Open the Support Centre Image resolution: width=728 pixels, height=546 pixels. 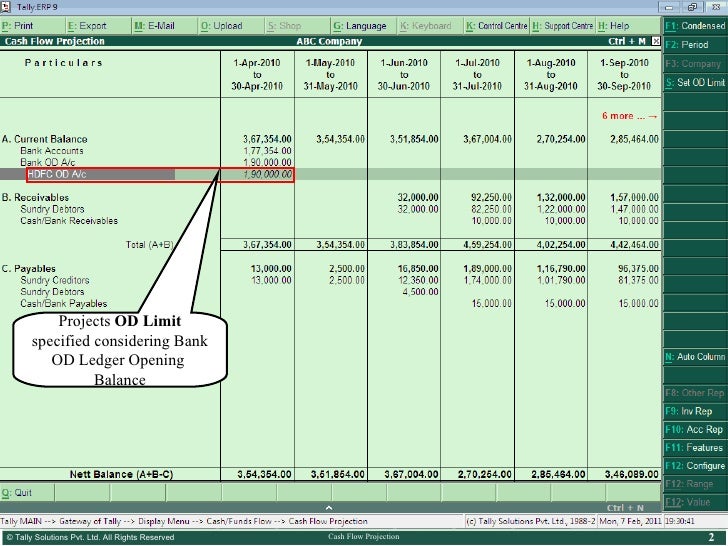[x=563, y=26]
